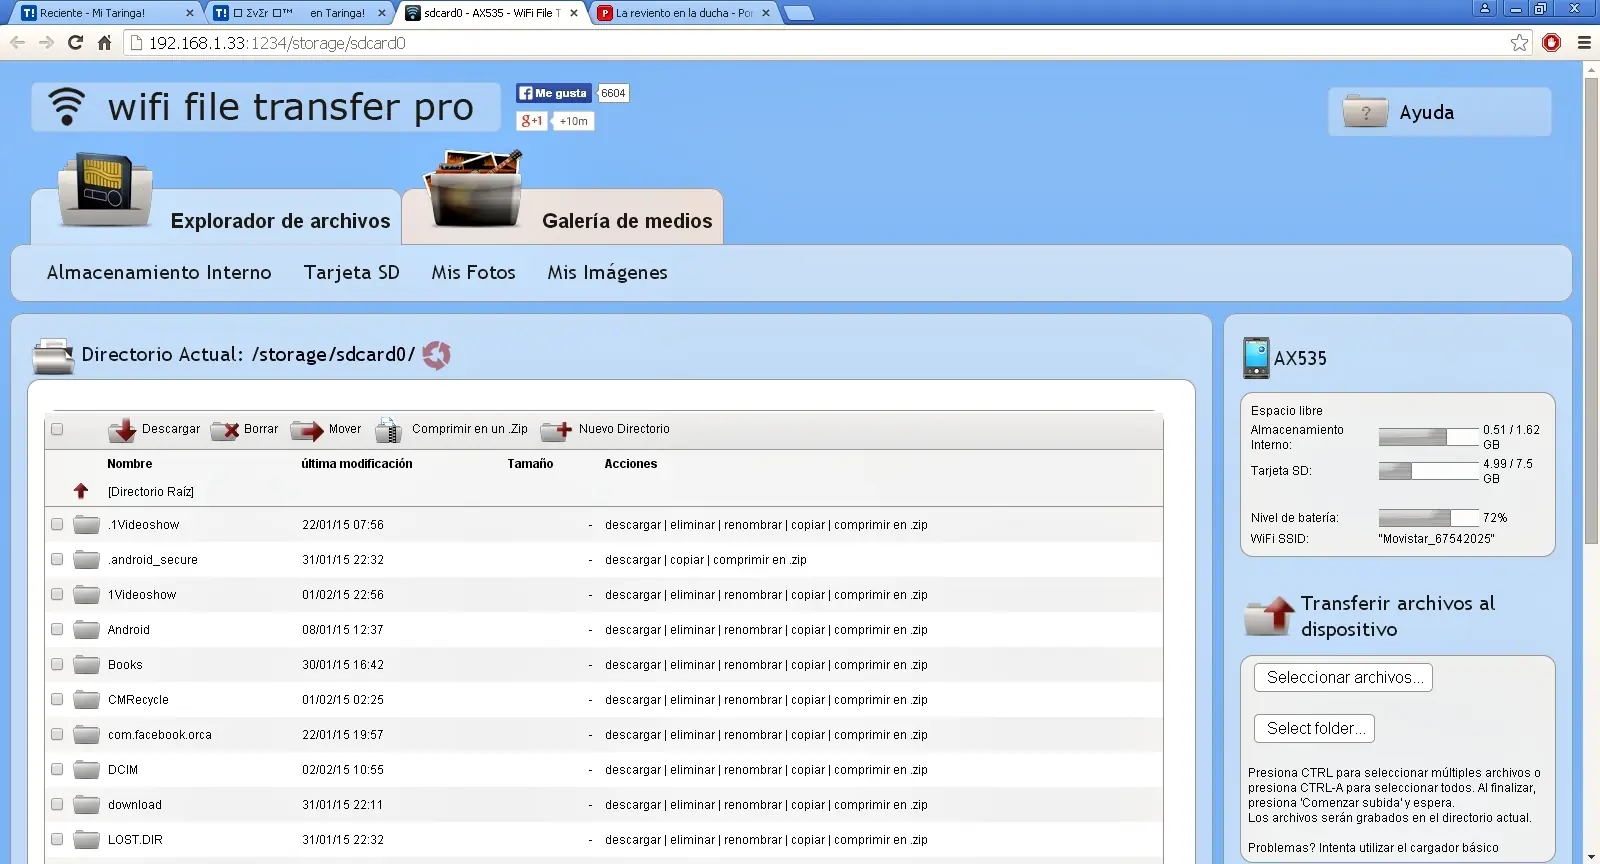
Task: Select Almacenamiento Interno menu item
Action: click(x=159, y=272)
